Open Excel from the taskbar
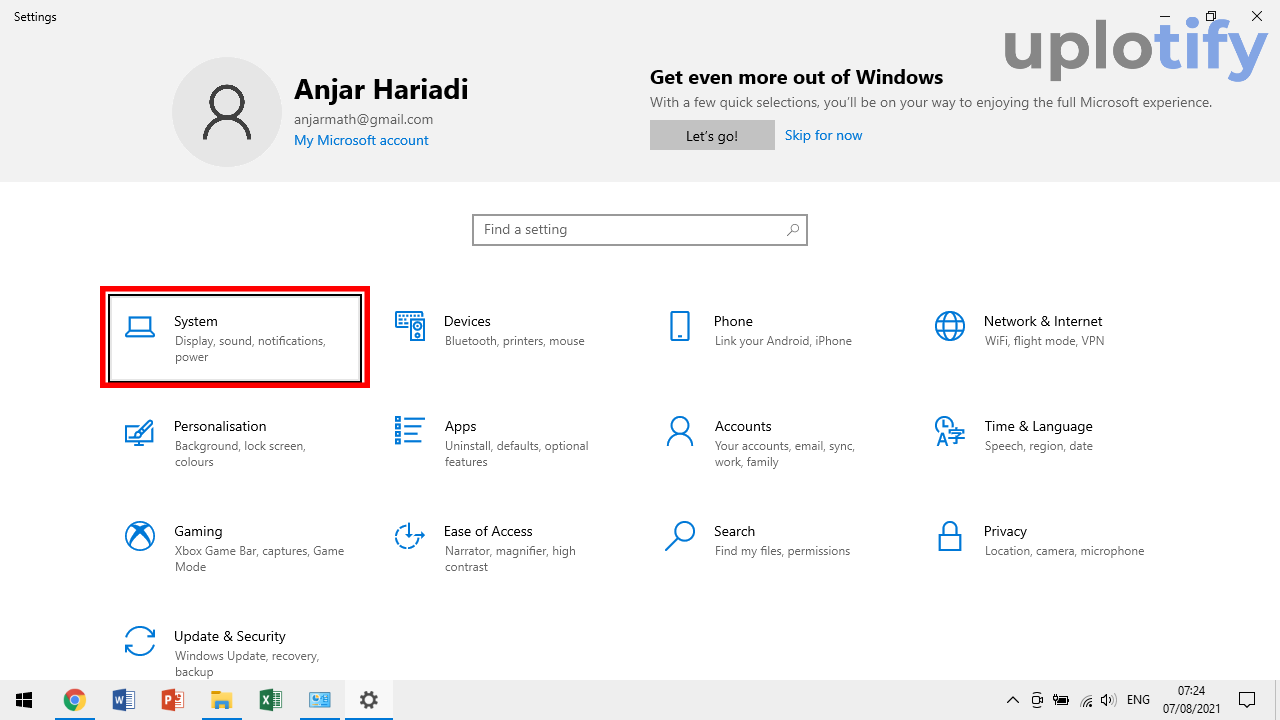Screen dimensions: 1280x720 [x=270, y=700]
